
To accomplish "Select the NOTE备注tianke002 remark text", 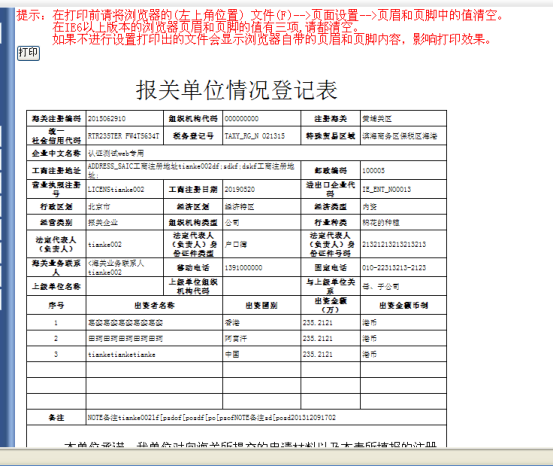I will 212,418.
